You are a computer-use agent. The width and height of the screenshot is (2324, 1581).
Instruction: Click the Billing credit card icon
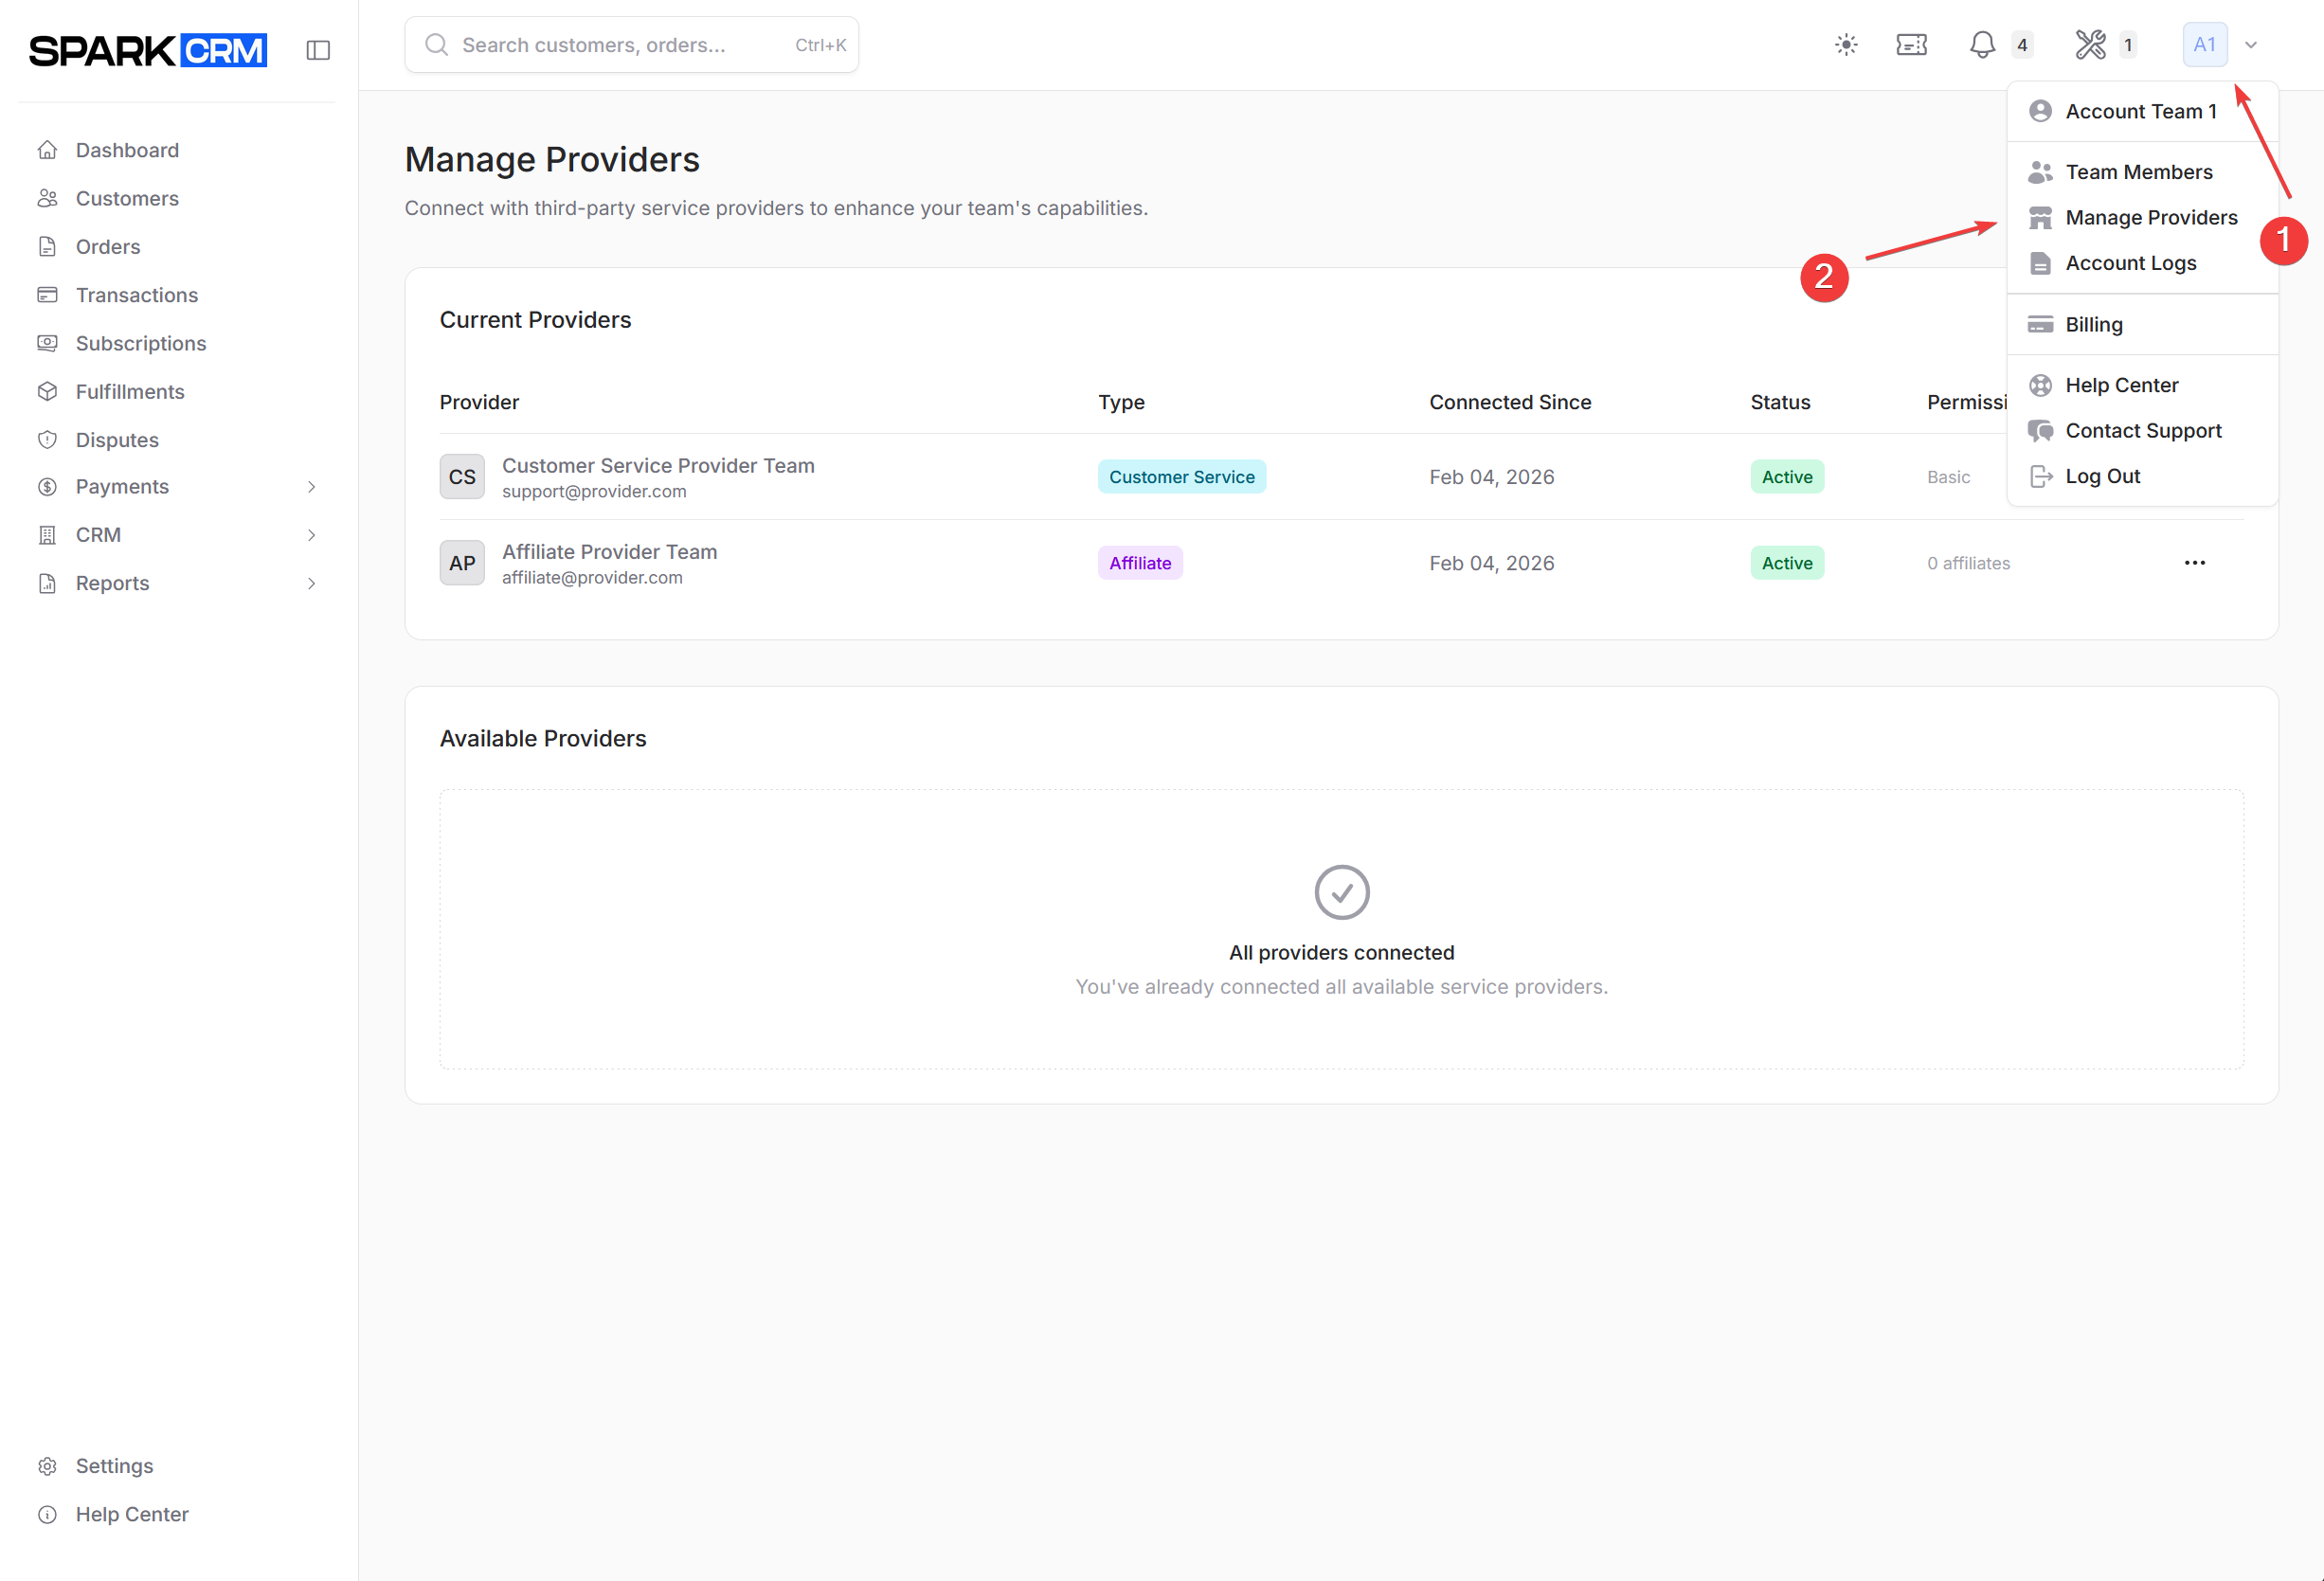2040,325
